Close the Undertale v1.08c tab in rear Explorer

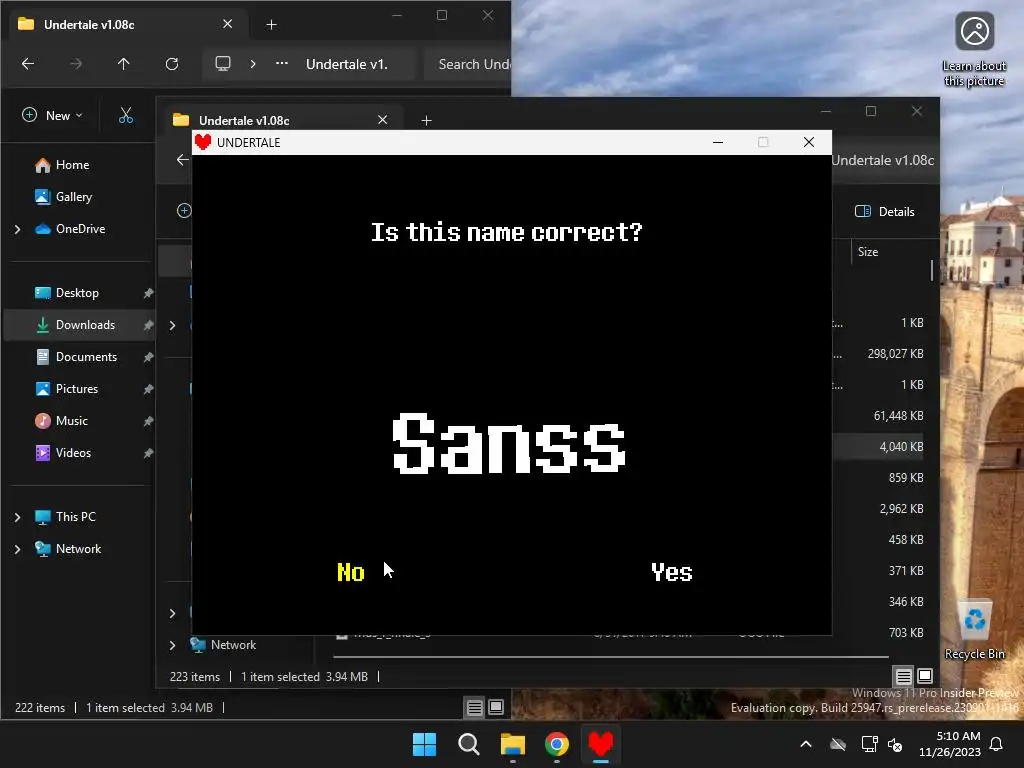click(x=227, y=24)
